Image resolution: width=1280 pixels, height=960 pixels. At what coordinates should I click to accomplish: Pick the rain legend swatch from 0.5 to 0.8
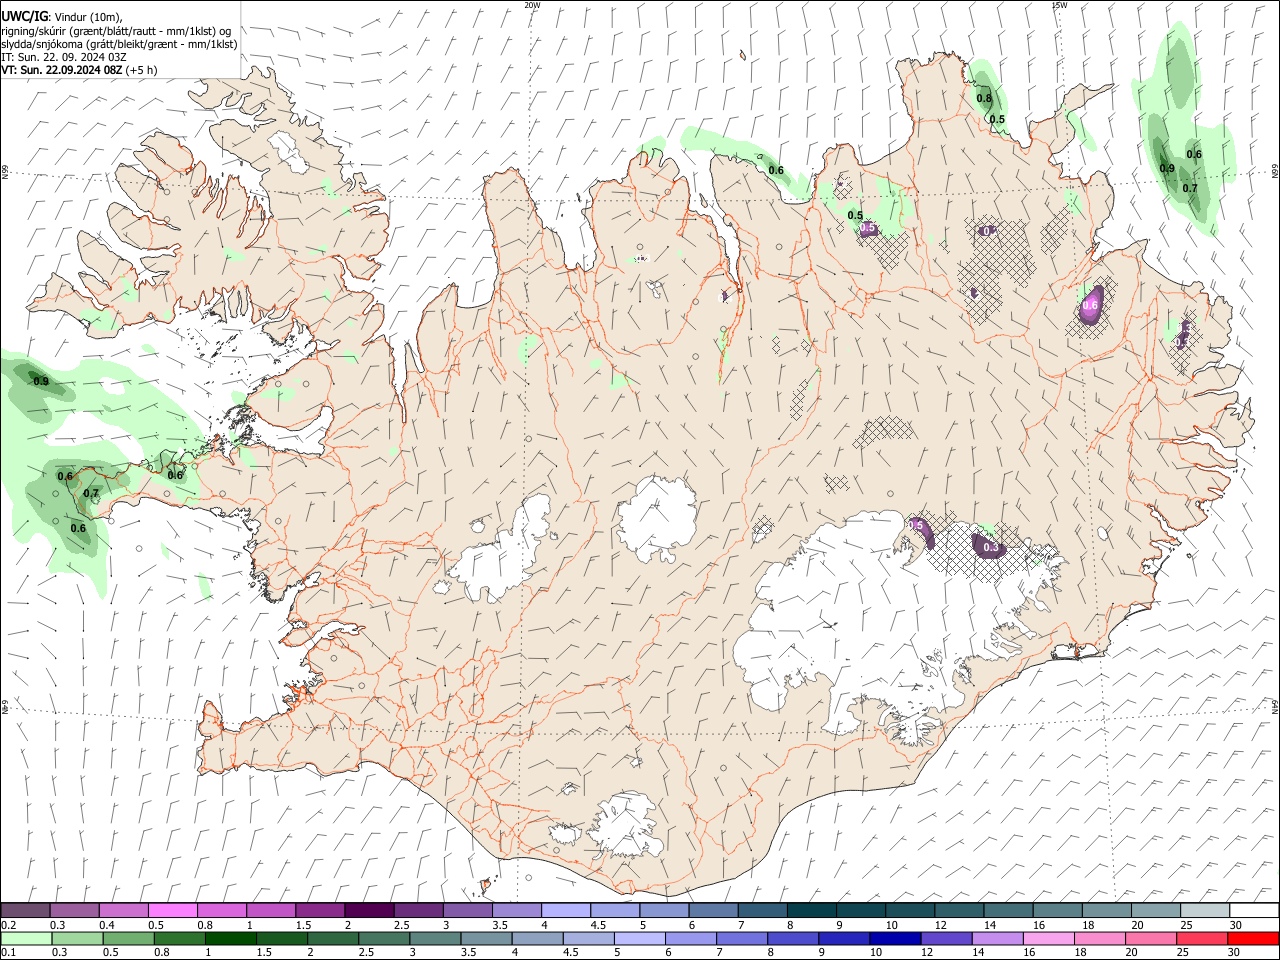tap(128, 938)
